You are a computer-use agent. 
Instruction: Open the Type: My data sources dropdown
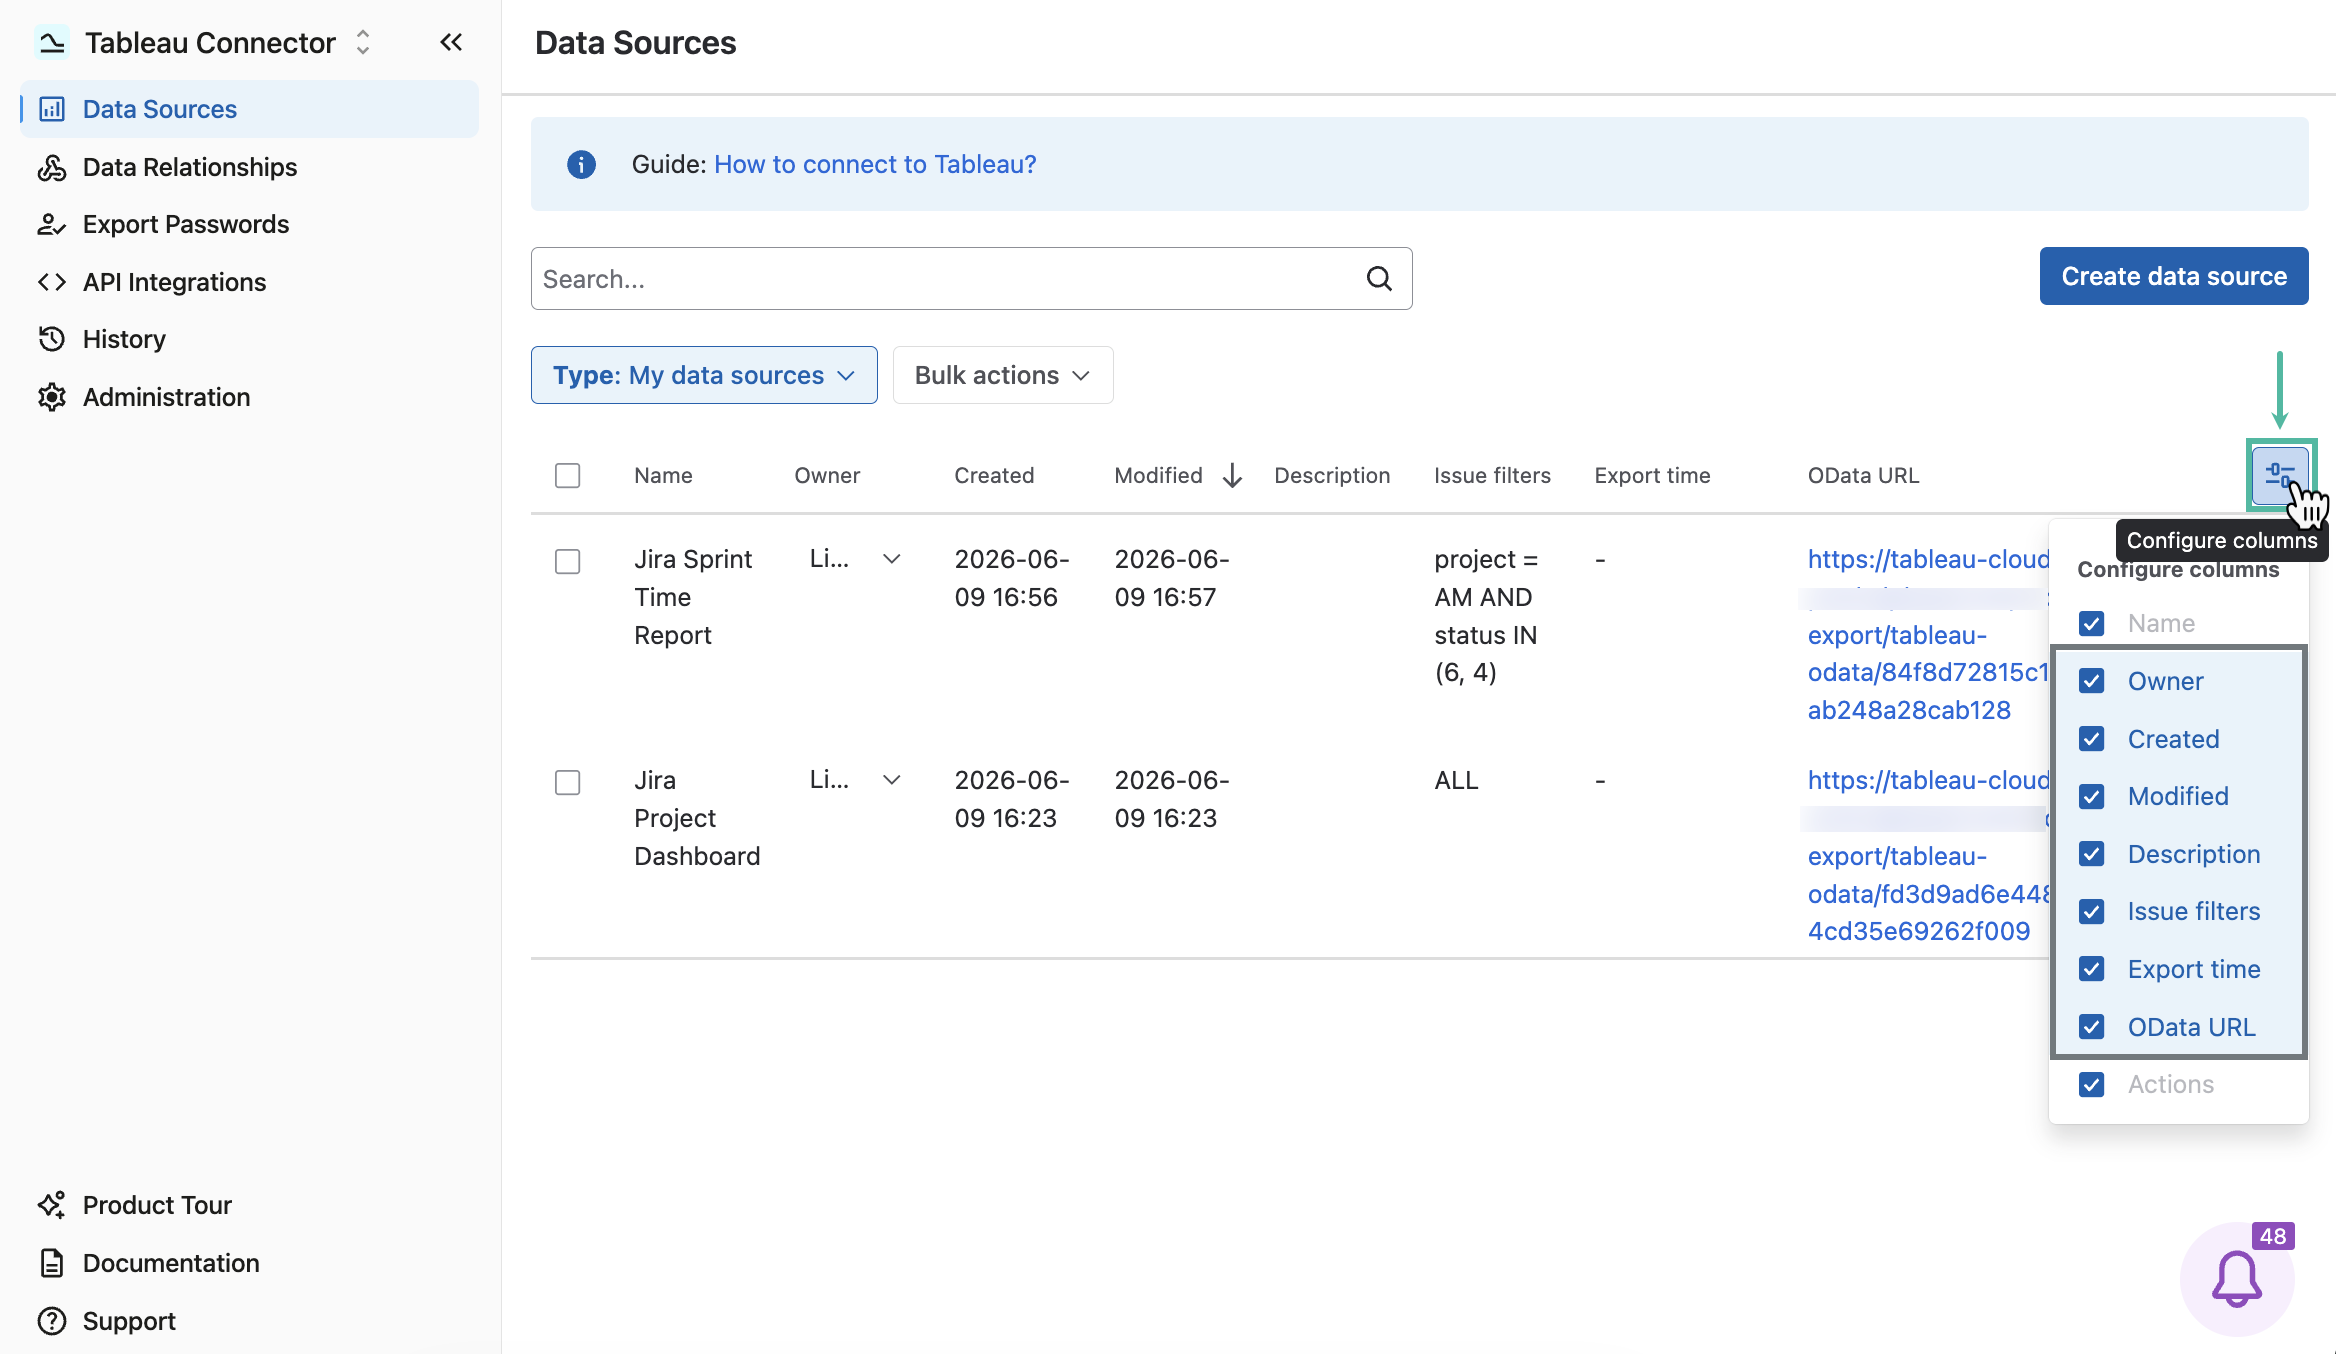[704, 375]
